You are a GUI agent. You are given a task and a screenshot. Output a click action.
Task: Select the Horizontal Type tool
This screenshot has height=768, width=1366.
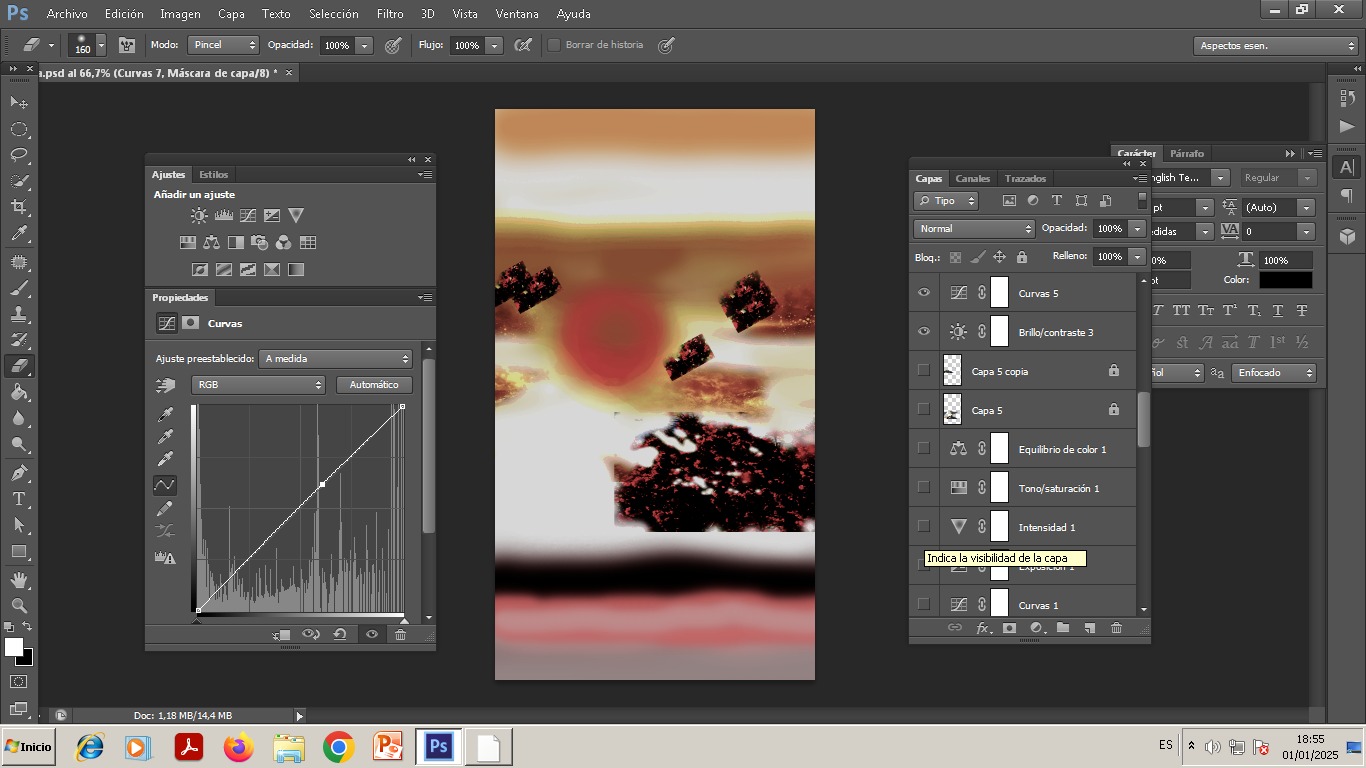(19, 499)
